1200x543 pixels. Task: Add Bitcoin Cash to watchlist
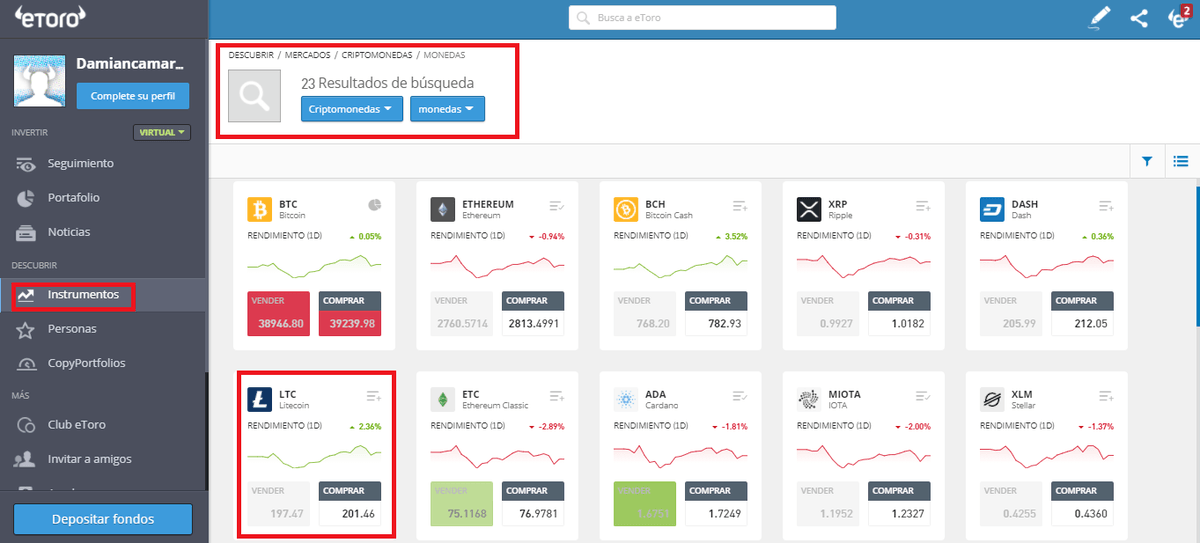(740, 205)
